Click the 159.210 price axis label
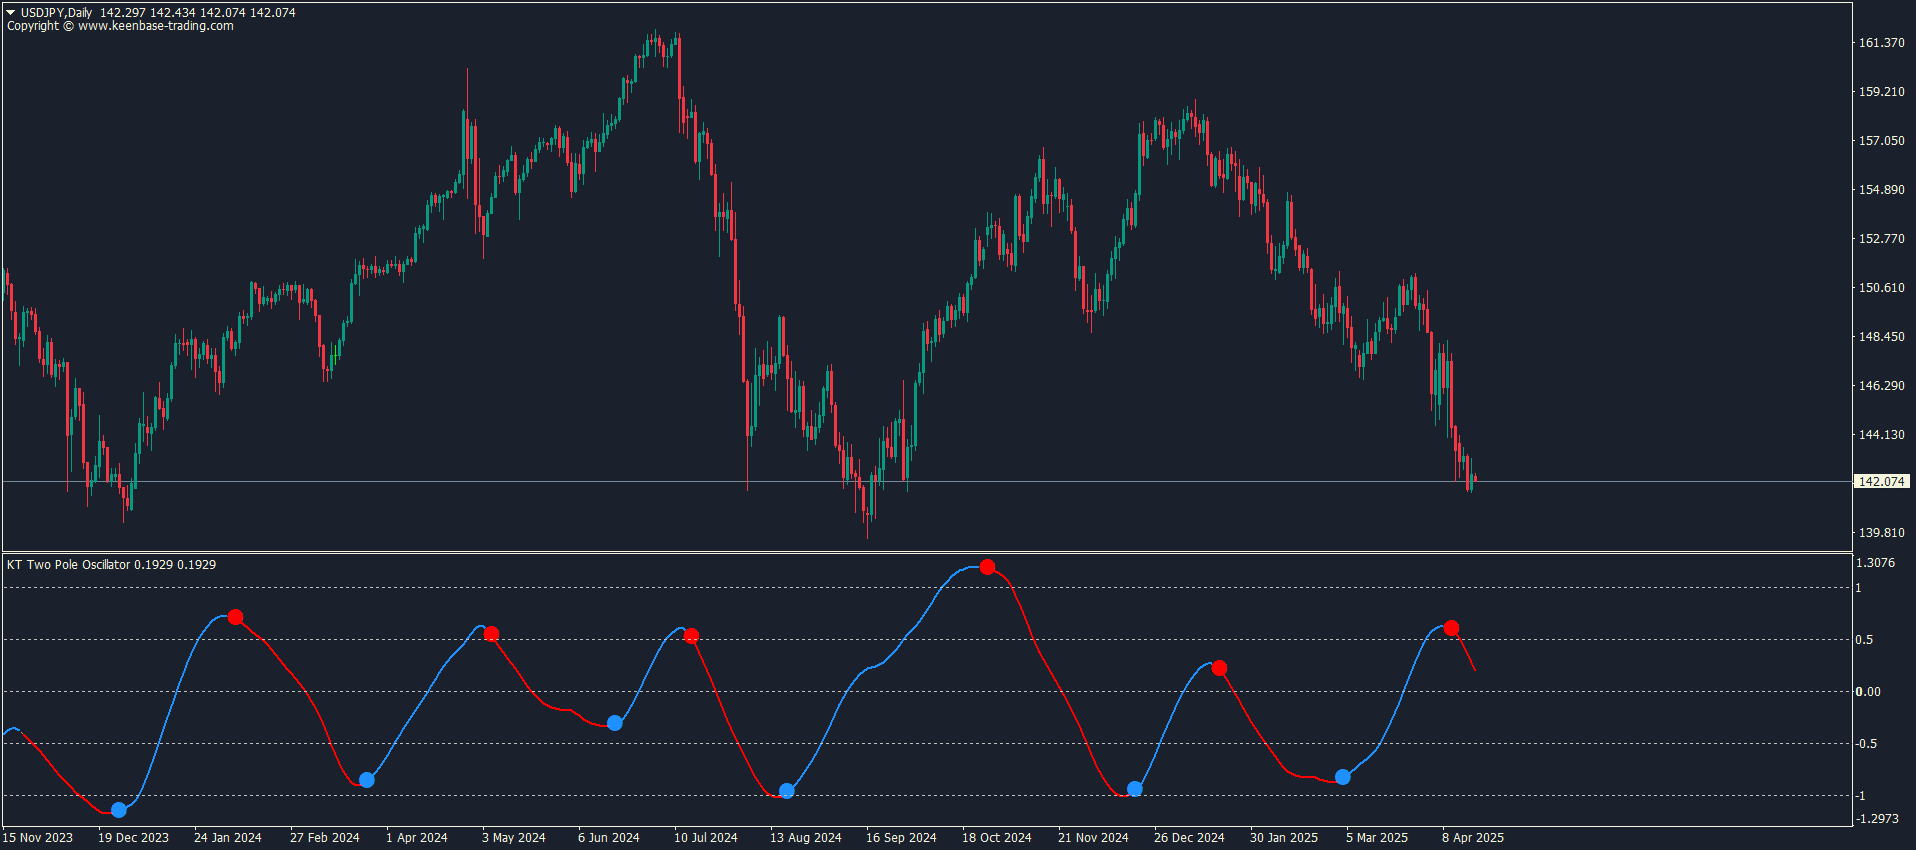The width and height of the screenshot is (1916, 850). 1881,92
